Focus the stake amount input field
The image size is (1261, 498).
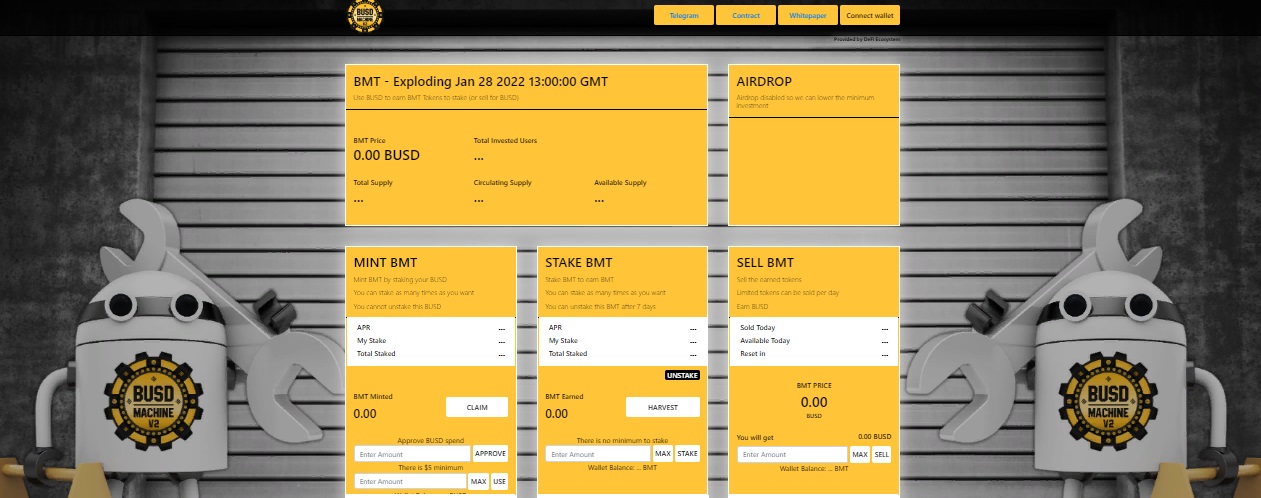[x=598, y=453]
